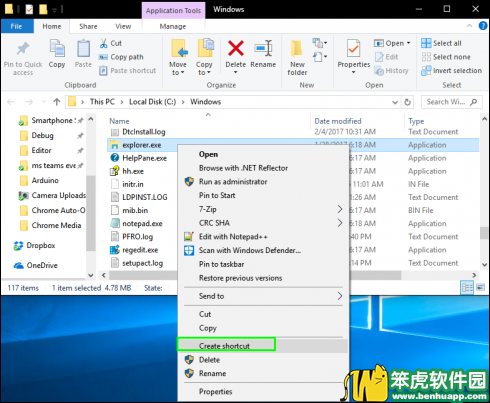Choose Create shortcut in context menu
490x403 pixels.
[x=224, y=346]
